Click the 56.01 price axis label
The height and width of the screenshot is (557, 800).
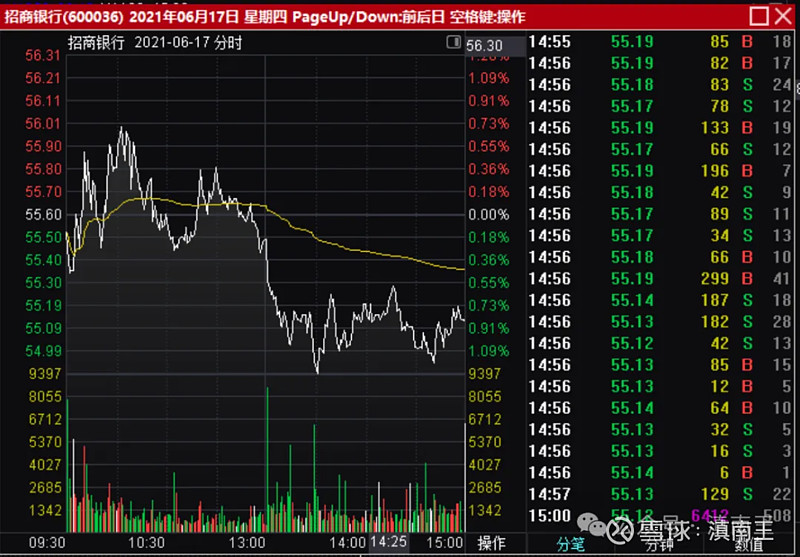click(x=43, y=123)
